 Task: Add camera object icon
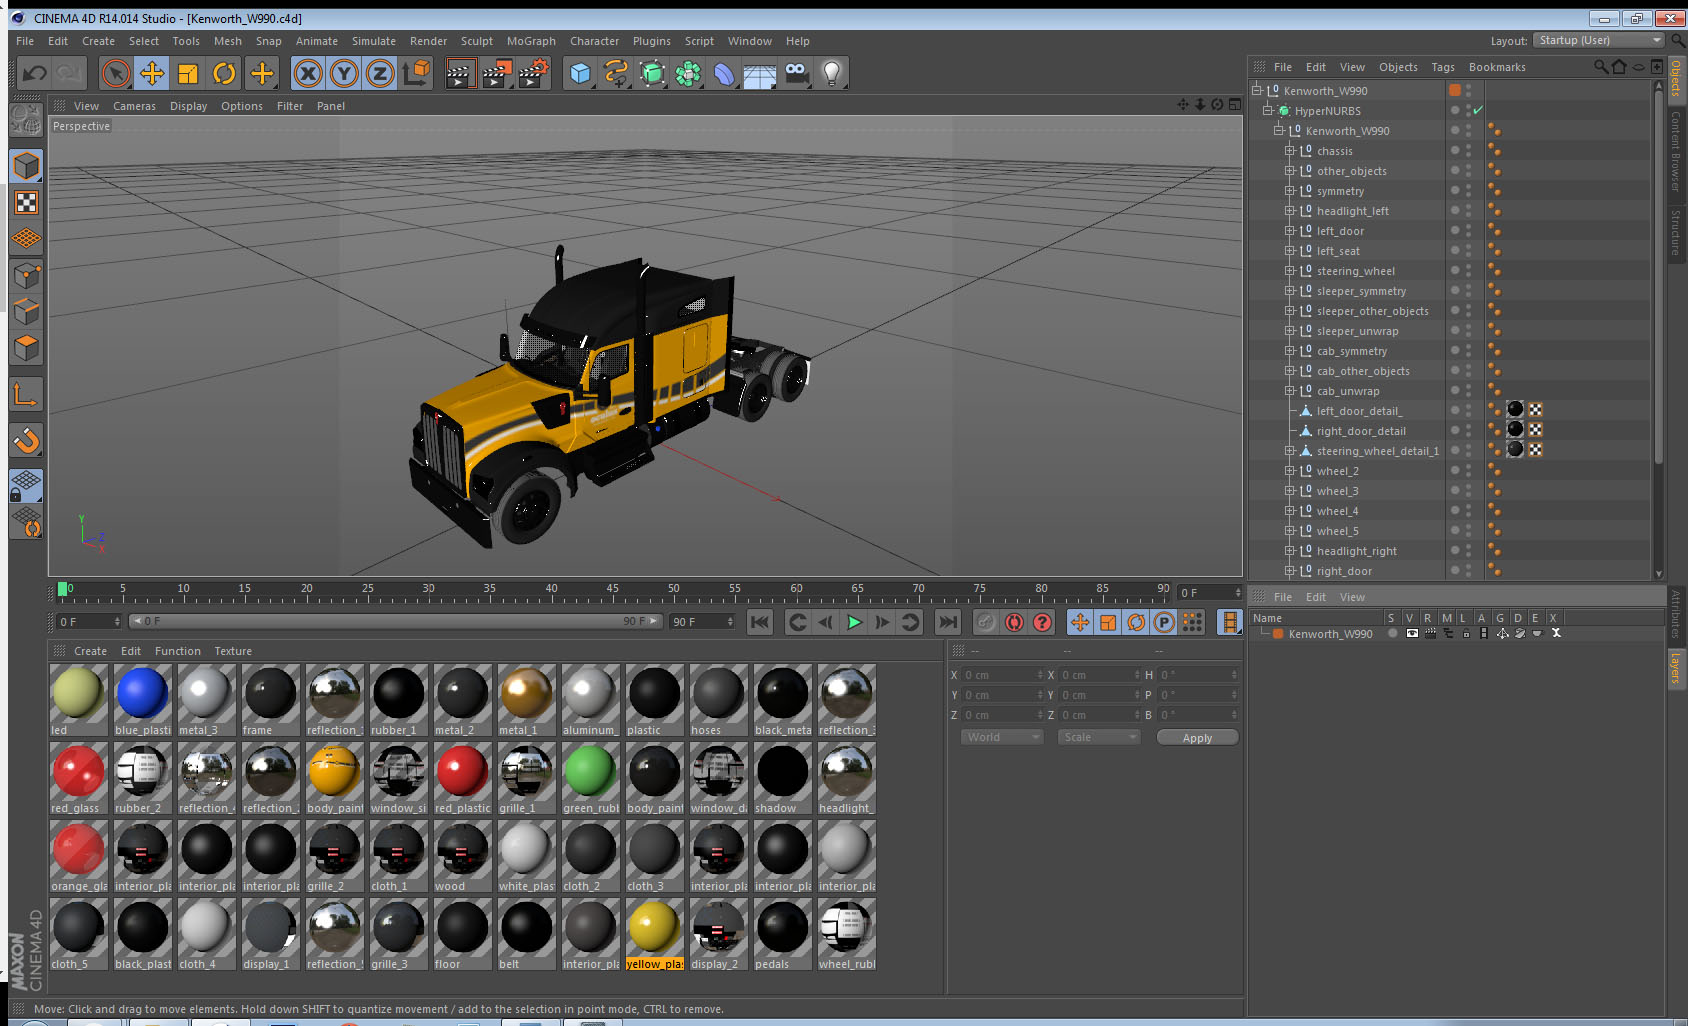796,73
